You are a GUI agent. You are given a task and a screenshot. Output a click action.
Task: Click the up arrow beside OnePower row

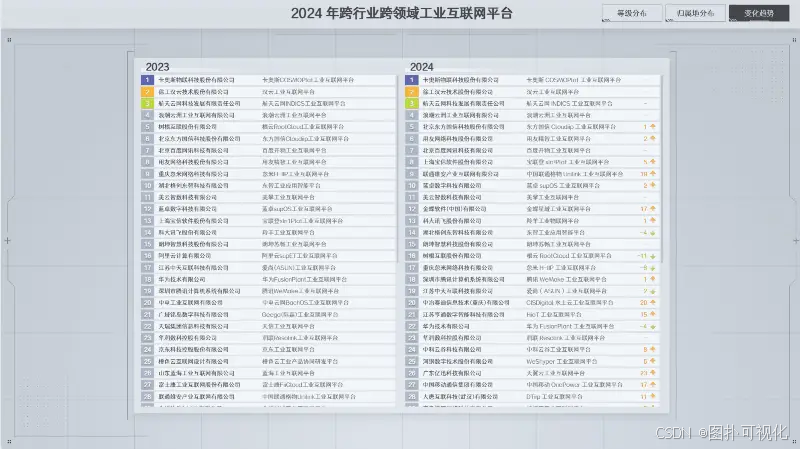pos(653,385)
